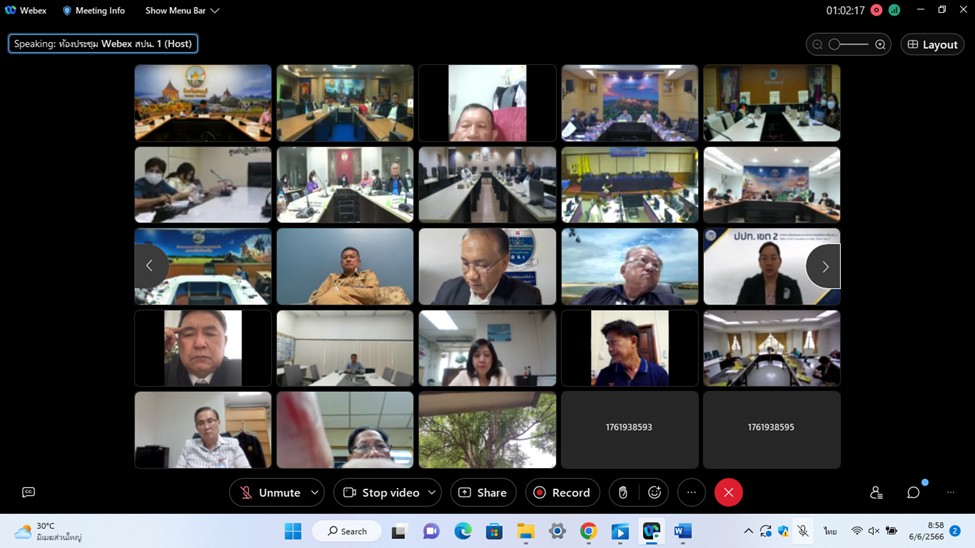Start recording with Record button

point(561,492)
